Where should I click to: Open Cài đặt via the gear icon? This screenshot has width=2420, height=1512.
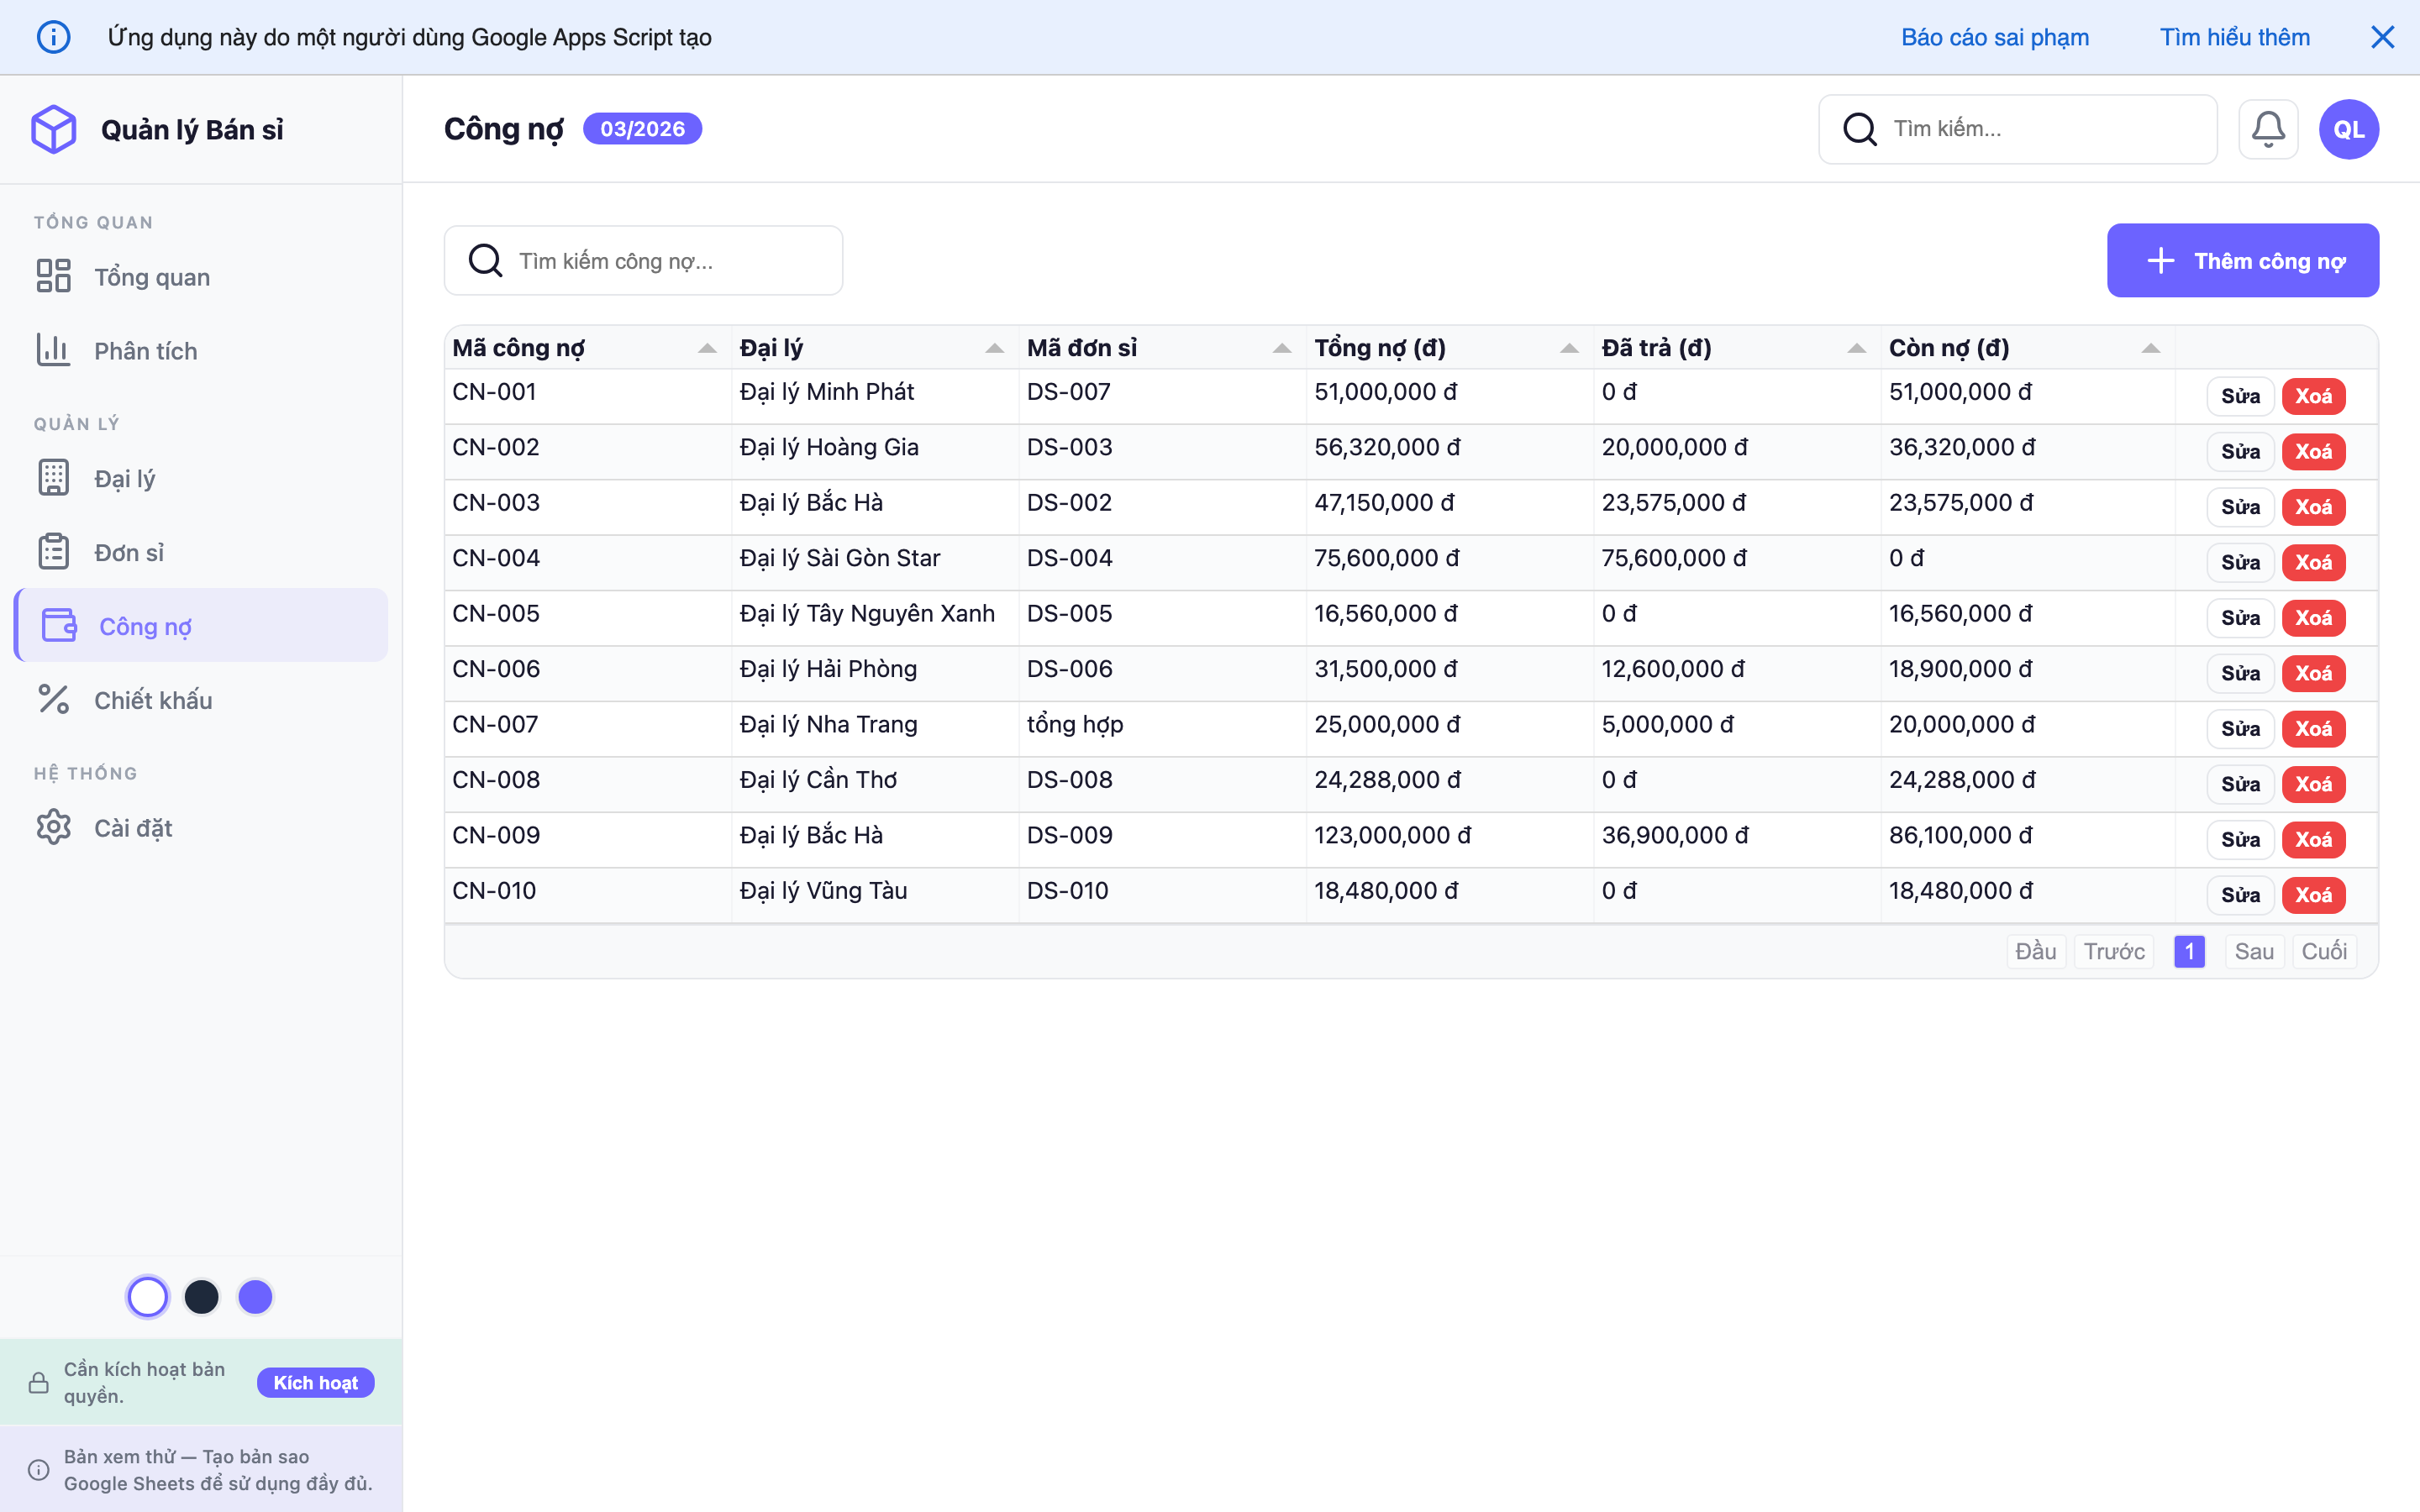pos(54,827)
